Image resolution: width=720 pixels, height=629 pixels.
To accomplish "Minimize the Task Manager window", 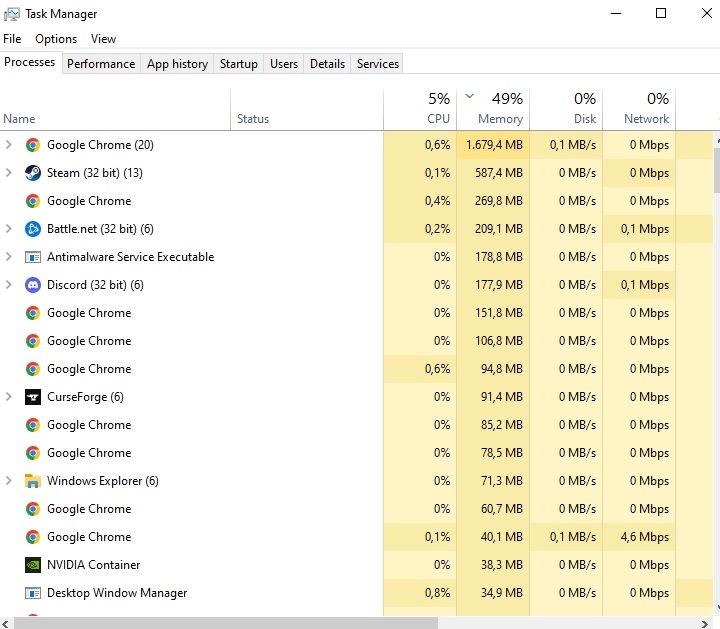I will coord(616,13).
